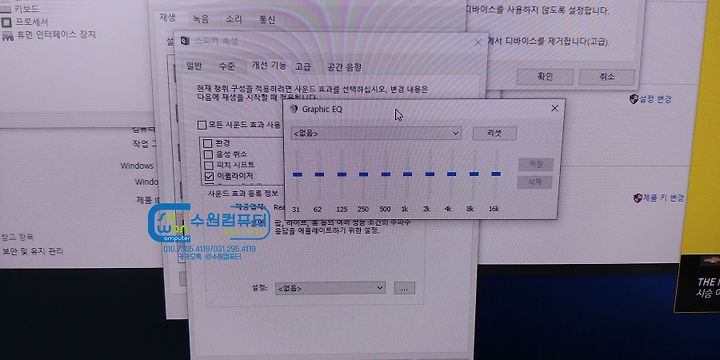Click the 62 Hz band slider
720x360 pixels.
point(319,174)
